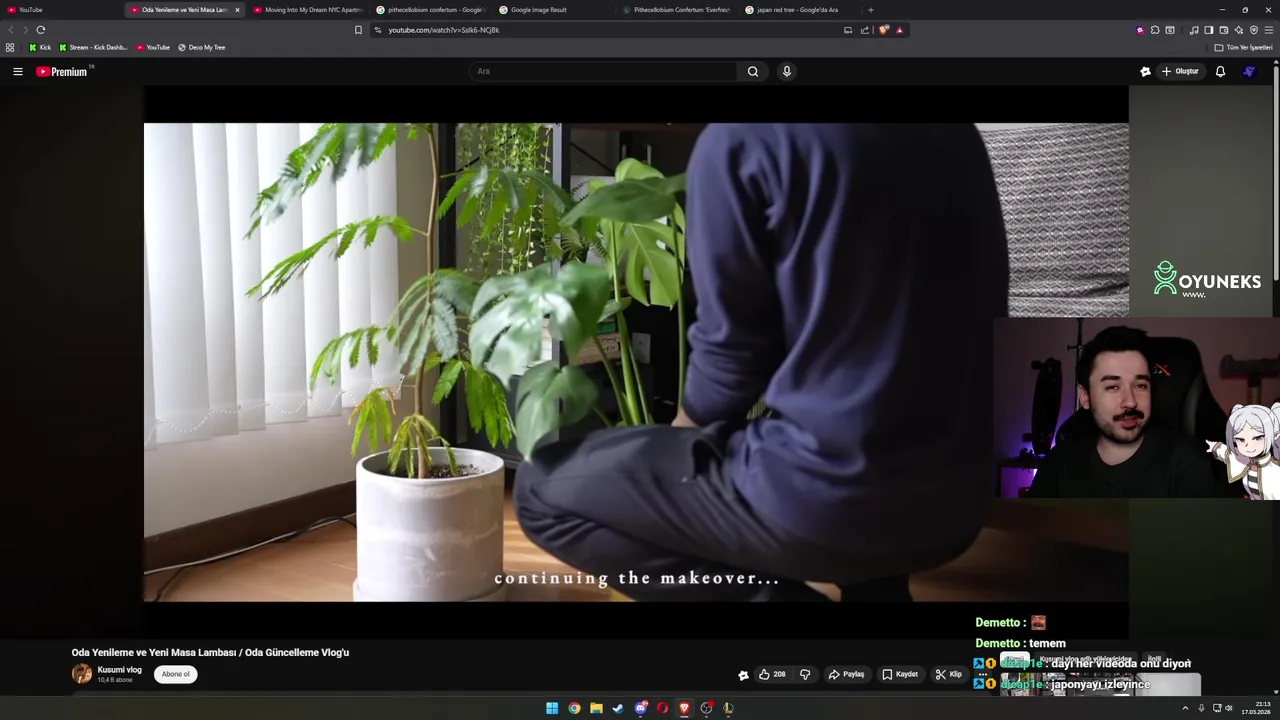Open Steam from the taskbar
Viewport: 1280px width, 720px height.
[x=618, y=708]
